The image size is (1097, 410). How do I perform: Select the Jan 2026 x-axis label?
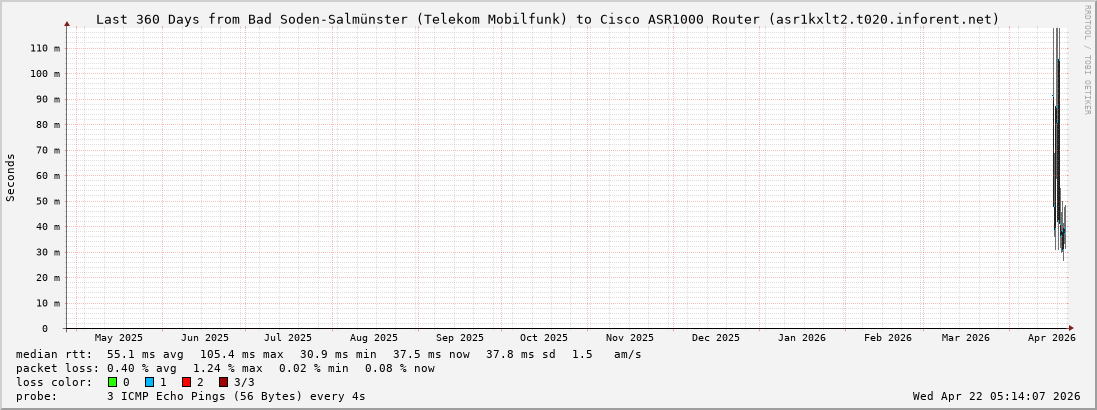pyautogui.click(x=802, y=339)
